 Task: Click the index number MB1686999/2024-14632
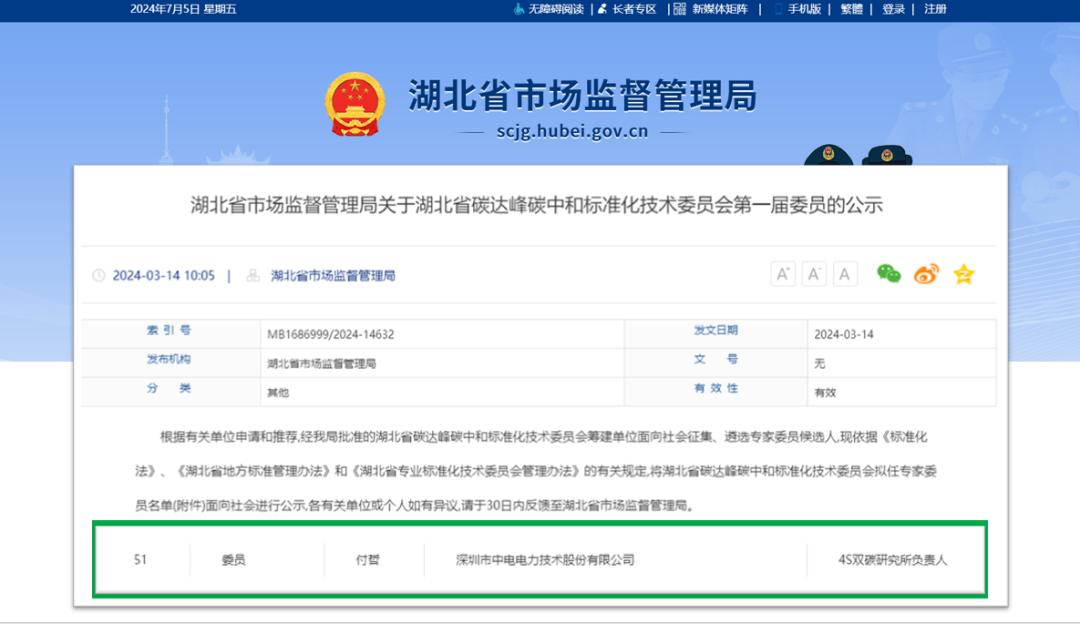pos(330,335)
